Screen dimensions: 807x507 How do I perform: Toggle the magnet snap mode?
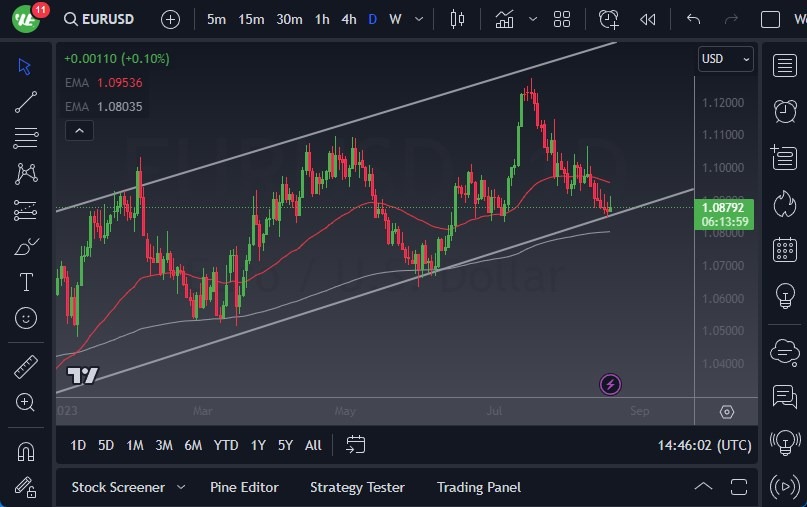point(26,451)
